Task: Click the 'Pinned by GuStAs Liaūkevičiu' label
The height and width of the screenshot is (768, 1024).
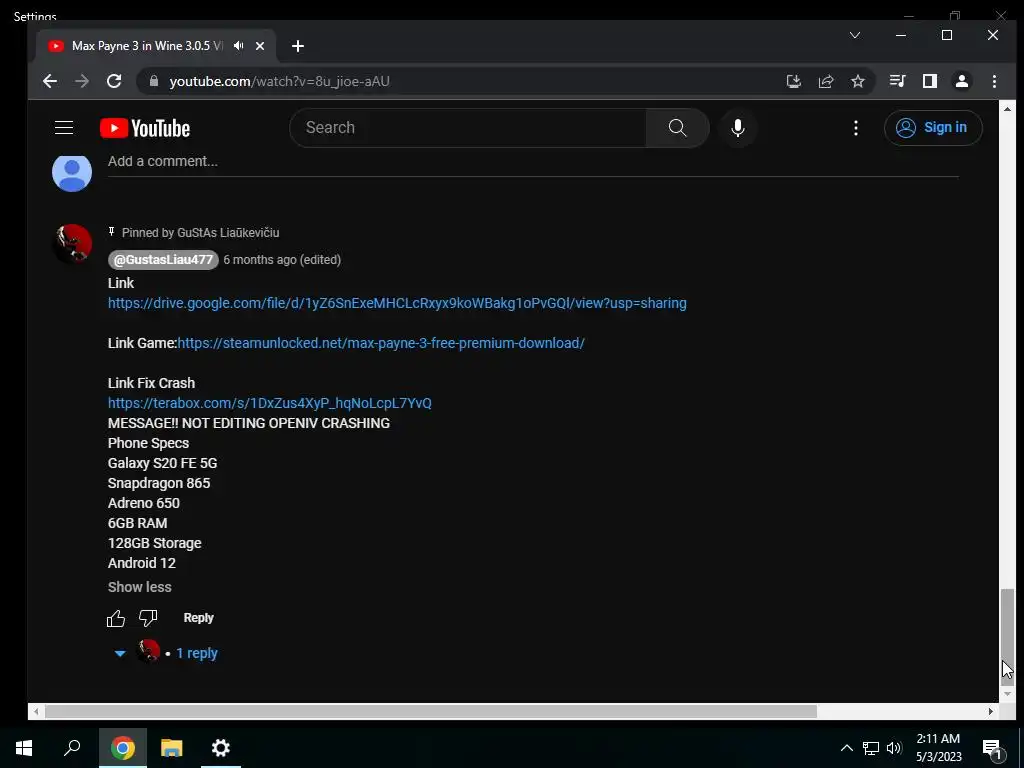Action: (x=200, y=232)
